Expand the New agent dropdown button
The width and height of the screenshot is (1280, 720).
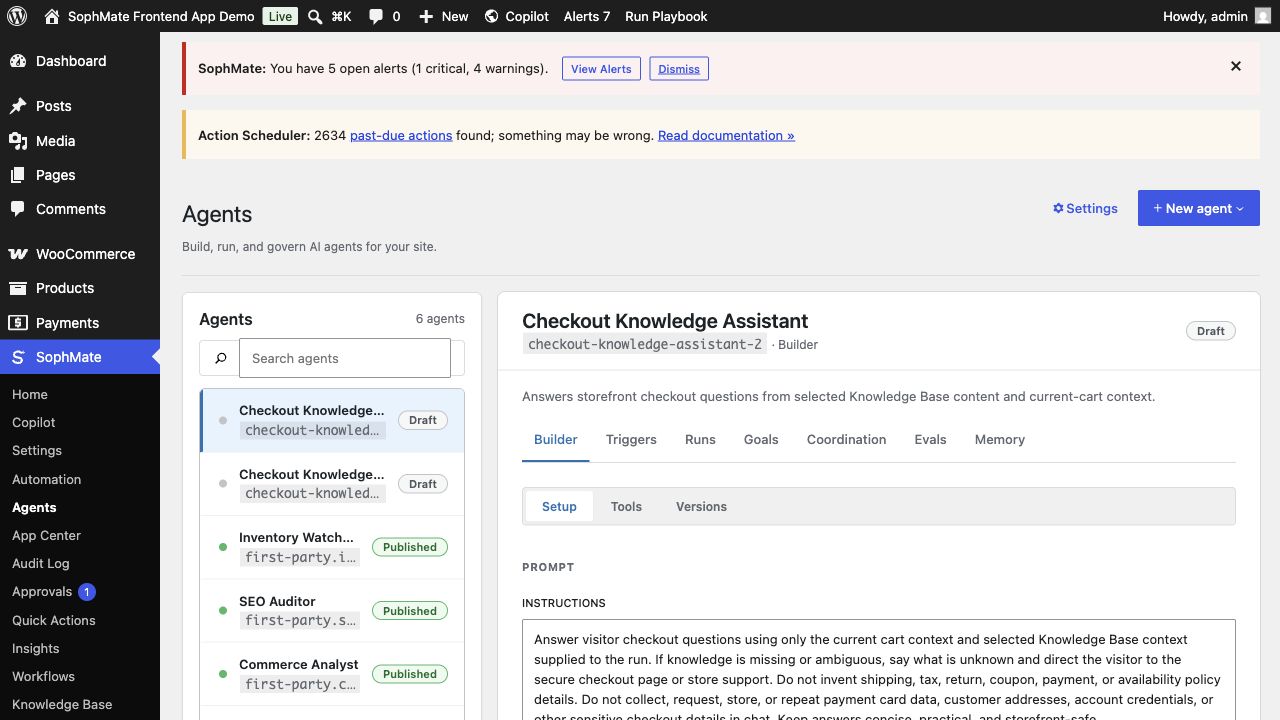coord(1199,208)
